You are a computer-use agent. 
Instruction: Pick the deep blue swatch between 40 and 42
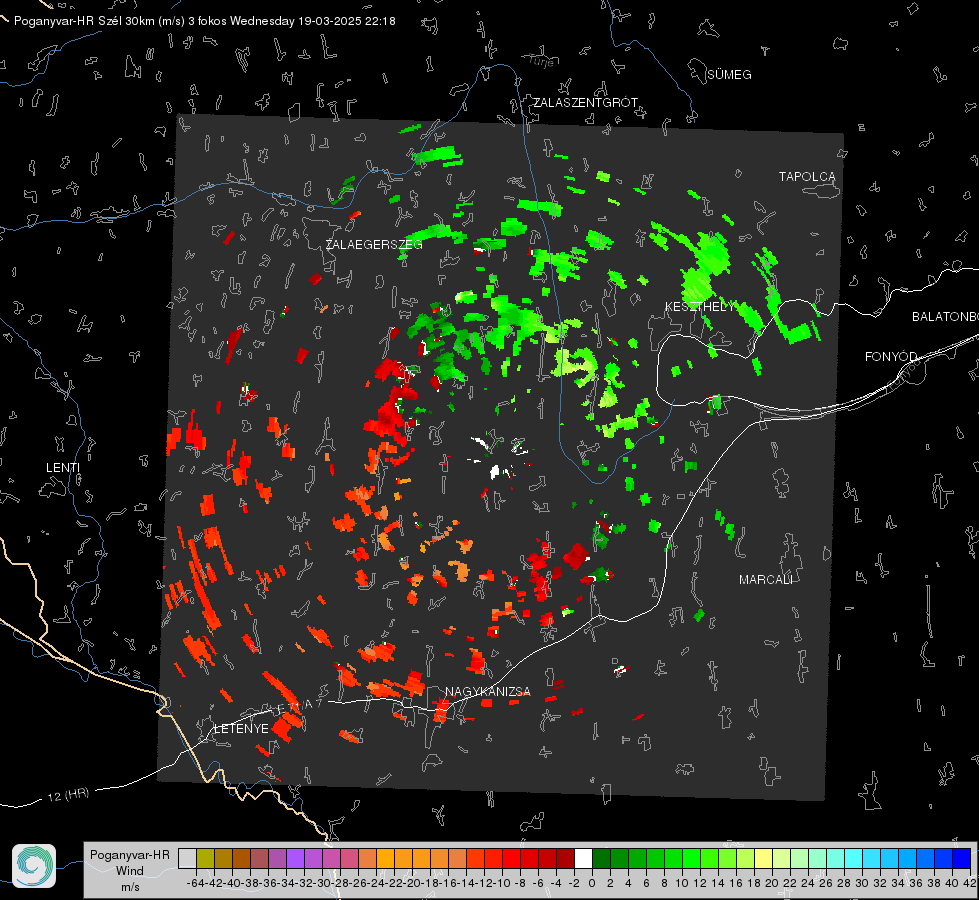962,858
